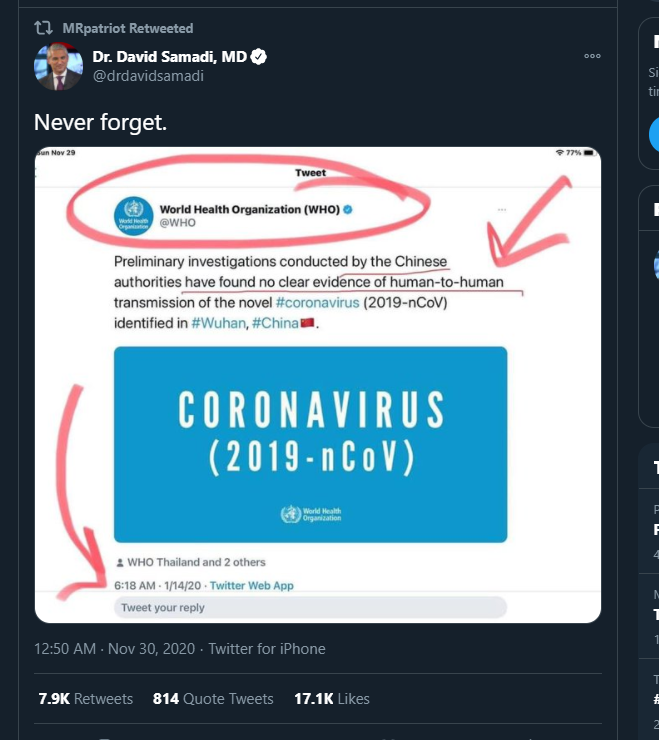This screenshot has height=740, width=659.
Task: Click the battery icon in the screenshot status bar
Action: click(x=590, y=152)
